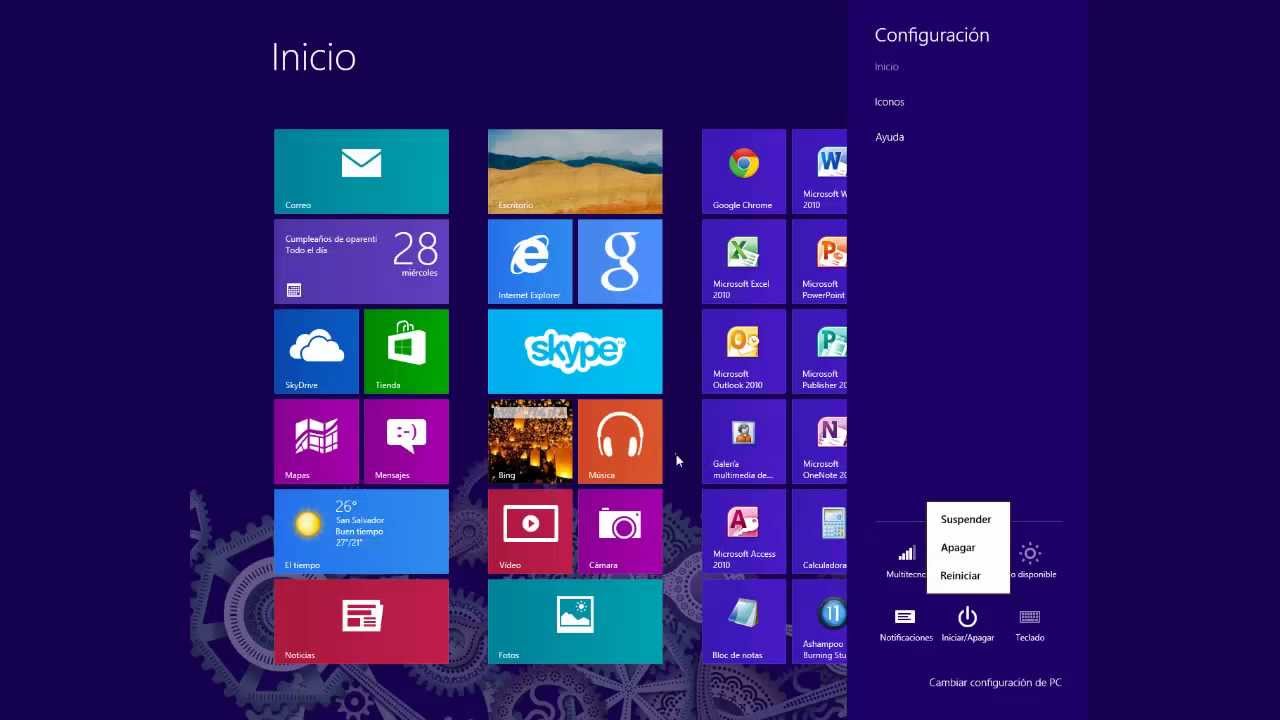
Task: Launch Ashampoo Burning Studio tile
Action: 820,621
